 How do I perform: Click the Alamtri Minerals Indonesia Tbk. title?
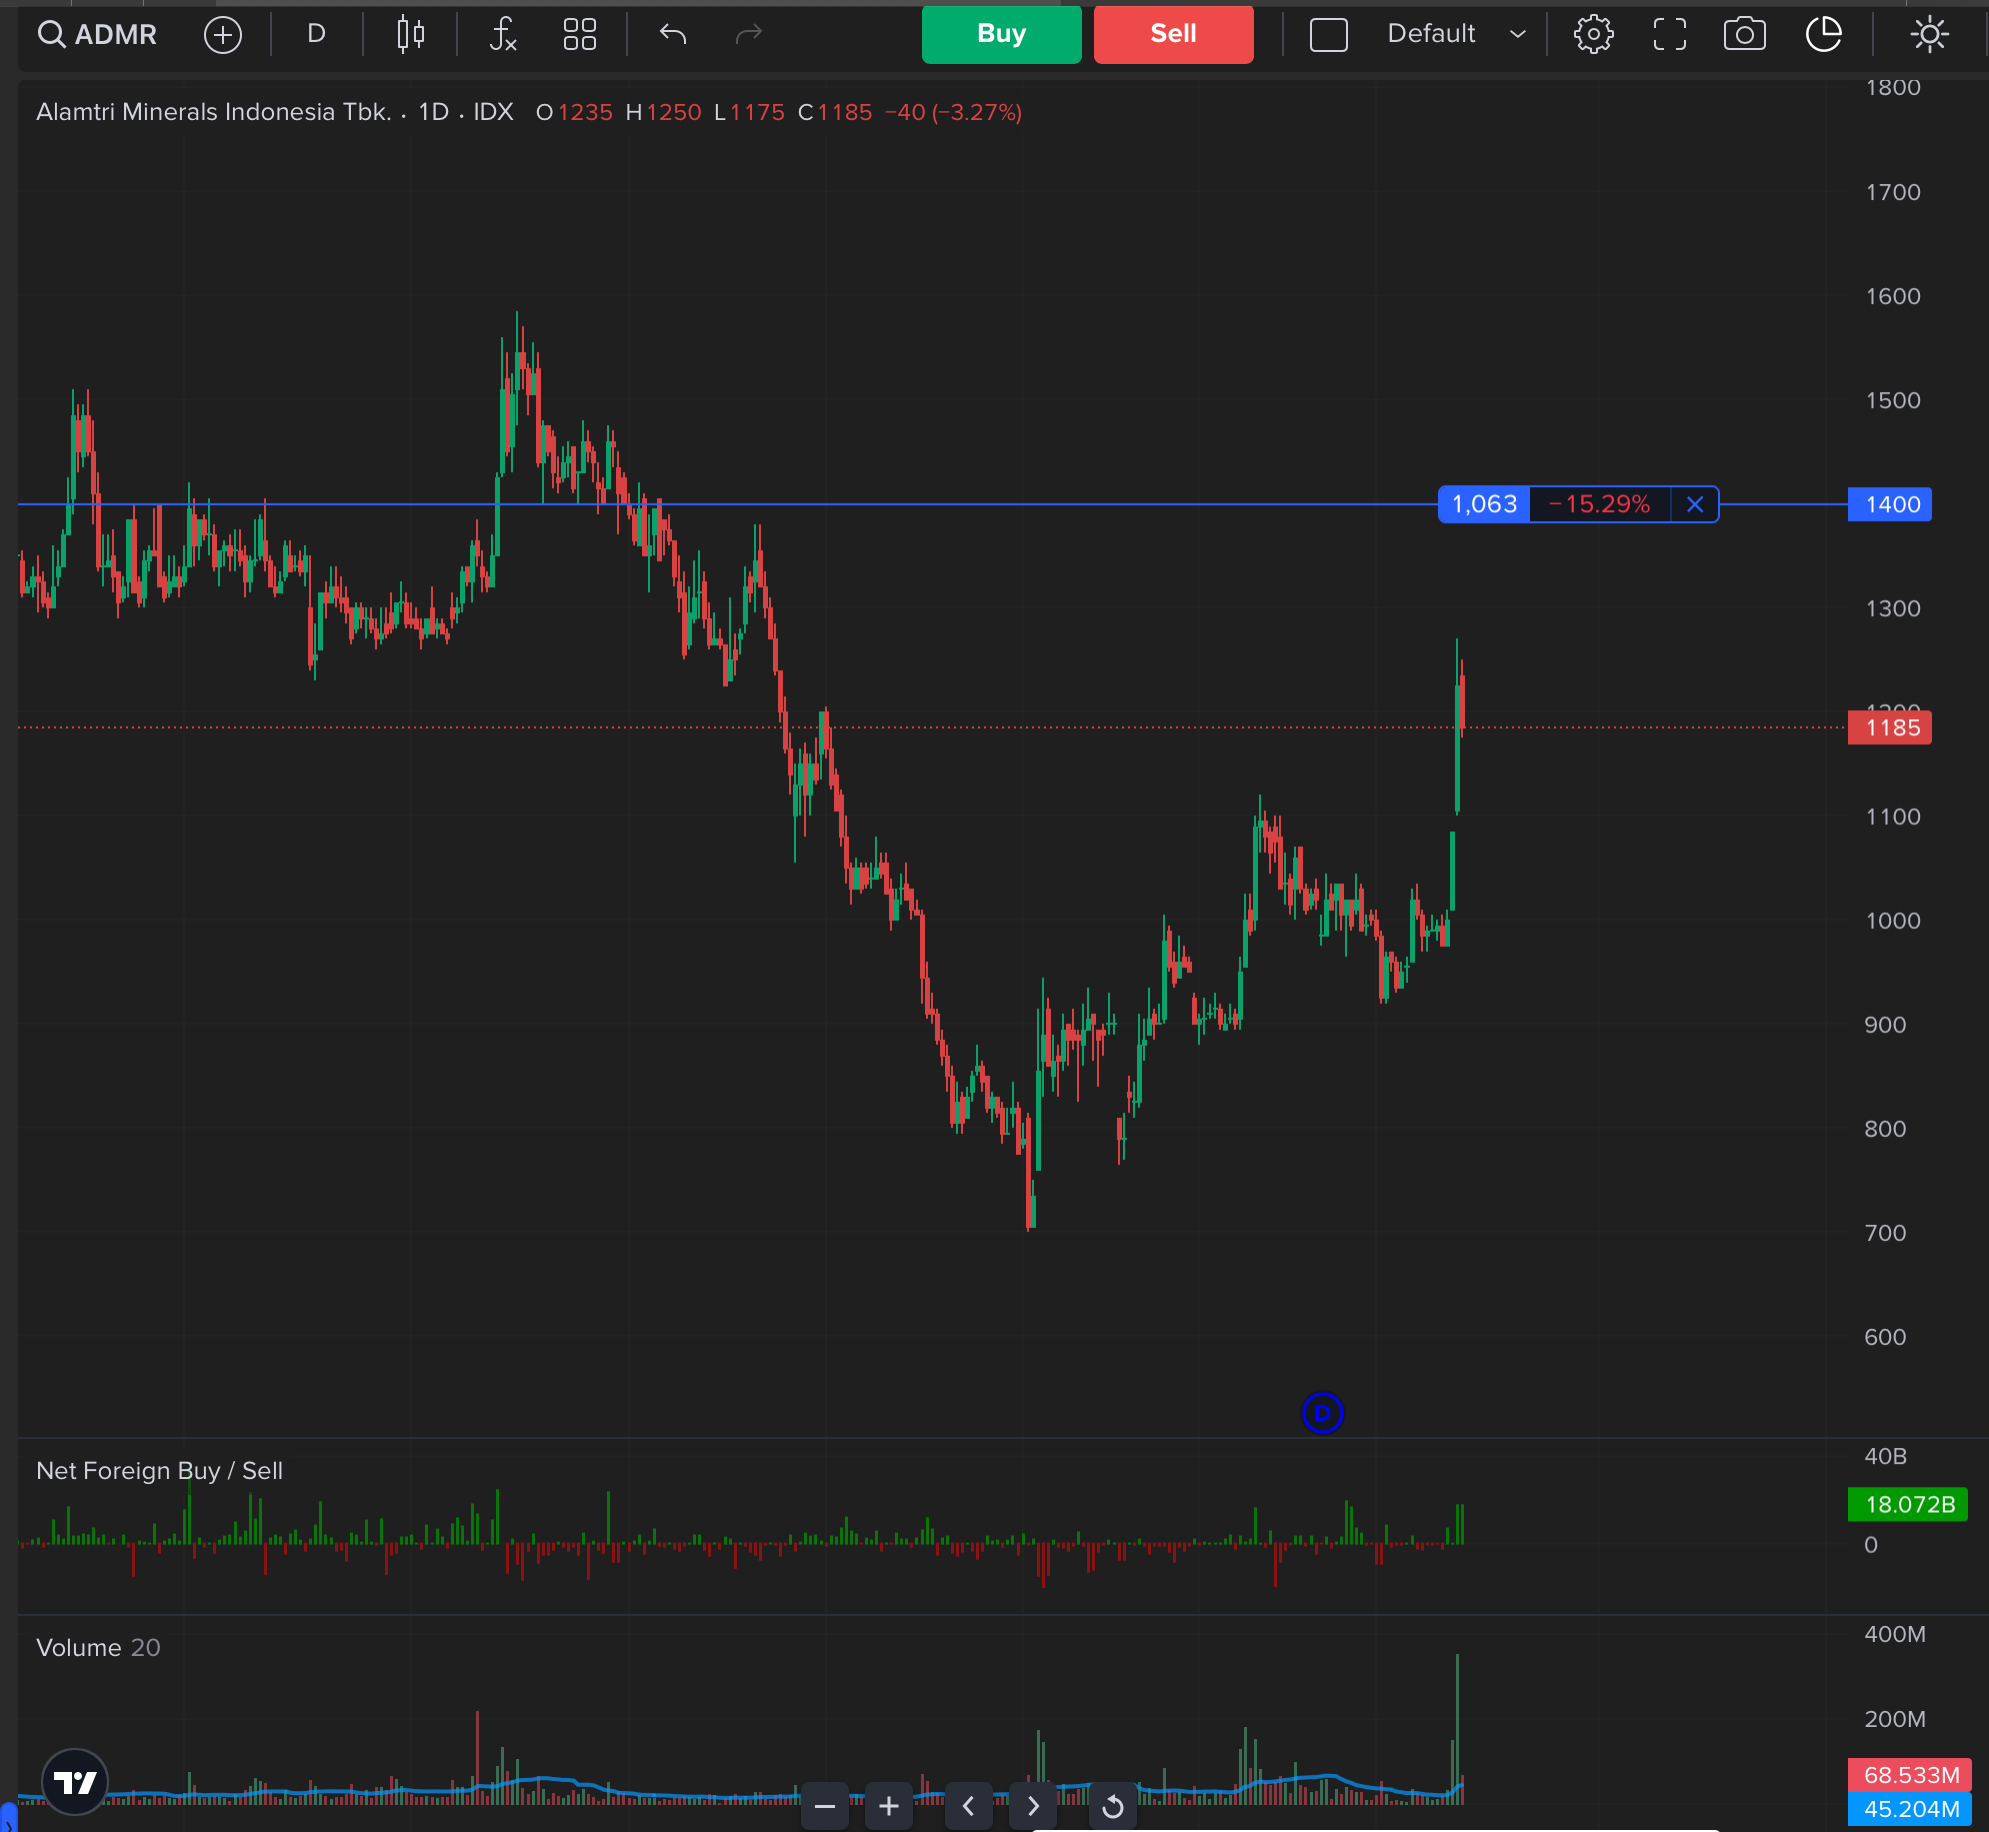(x=213, y=112)
